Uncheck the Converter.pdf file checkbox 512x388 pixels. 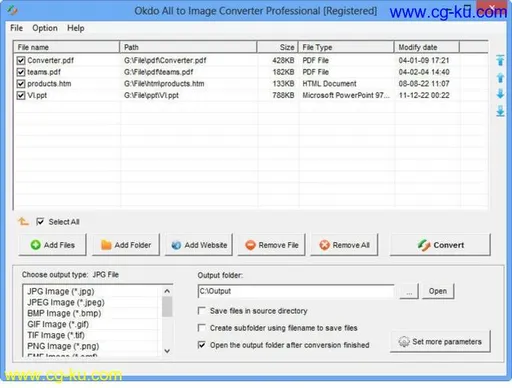click(21, 60)
